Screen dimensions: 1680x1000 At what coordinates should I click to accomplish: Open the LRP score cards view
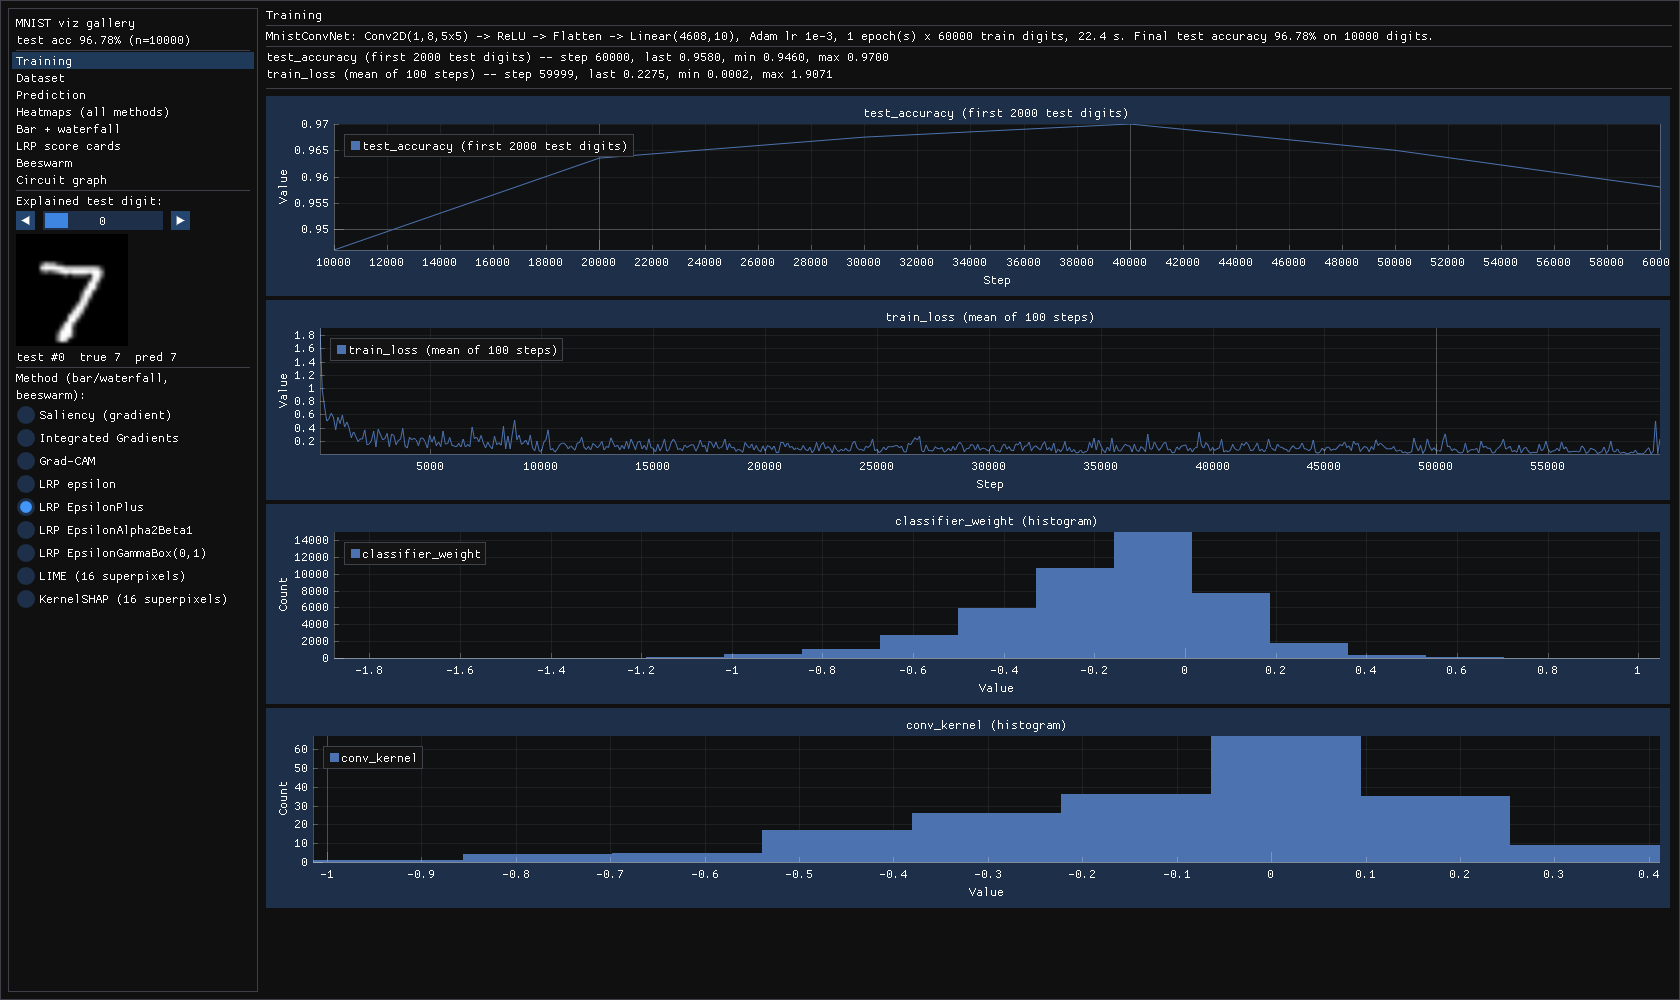tap(133, 146)
